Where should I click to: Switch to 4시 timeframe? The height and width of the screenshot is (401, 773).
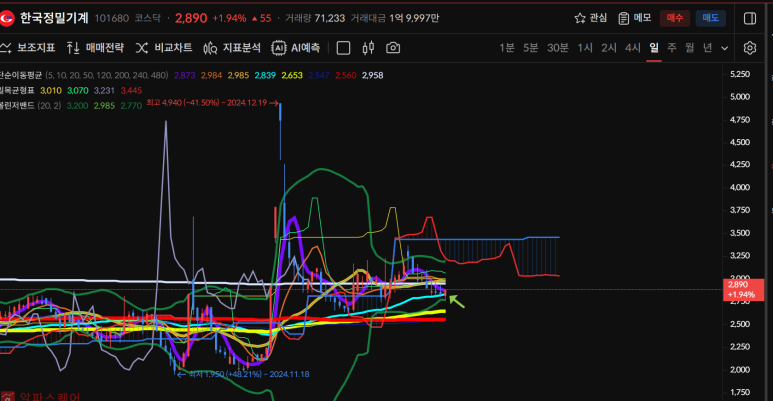click(x=633, y=48)
